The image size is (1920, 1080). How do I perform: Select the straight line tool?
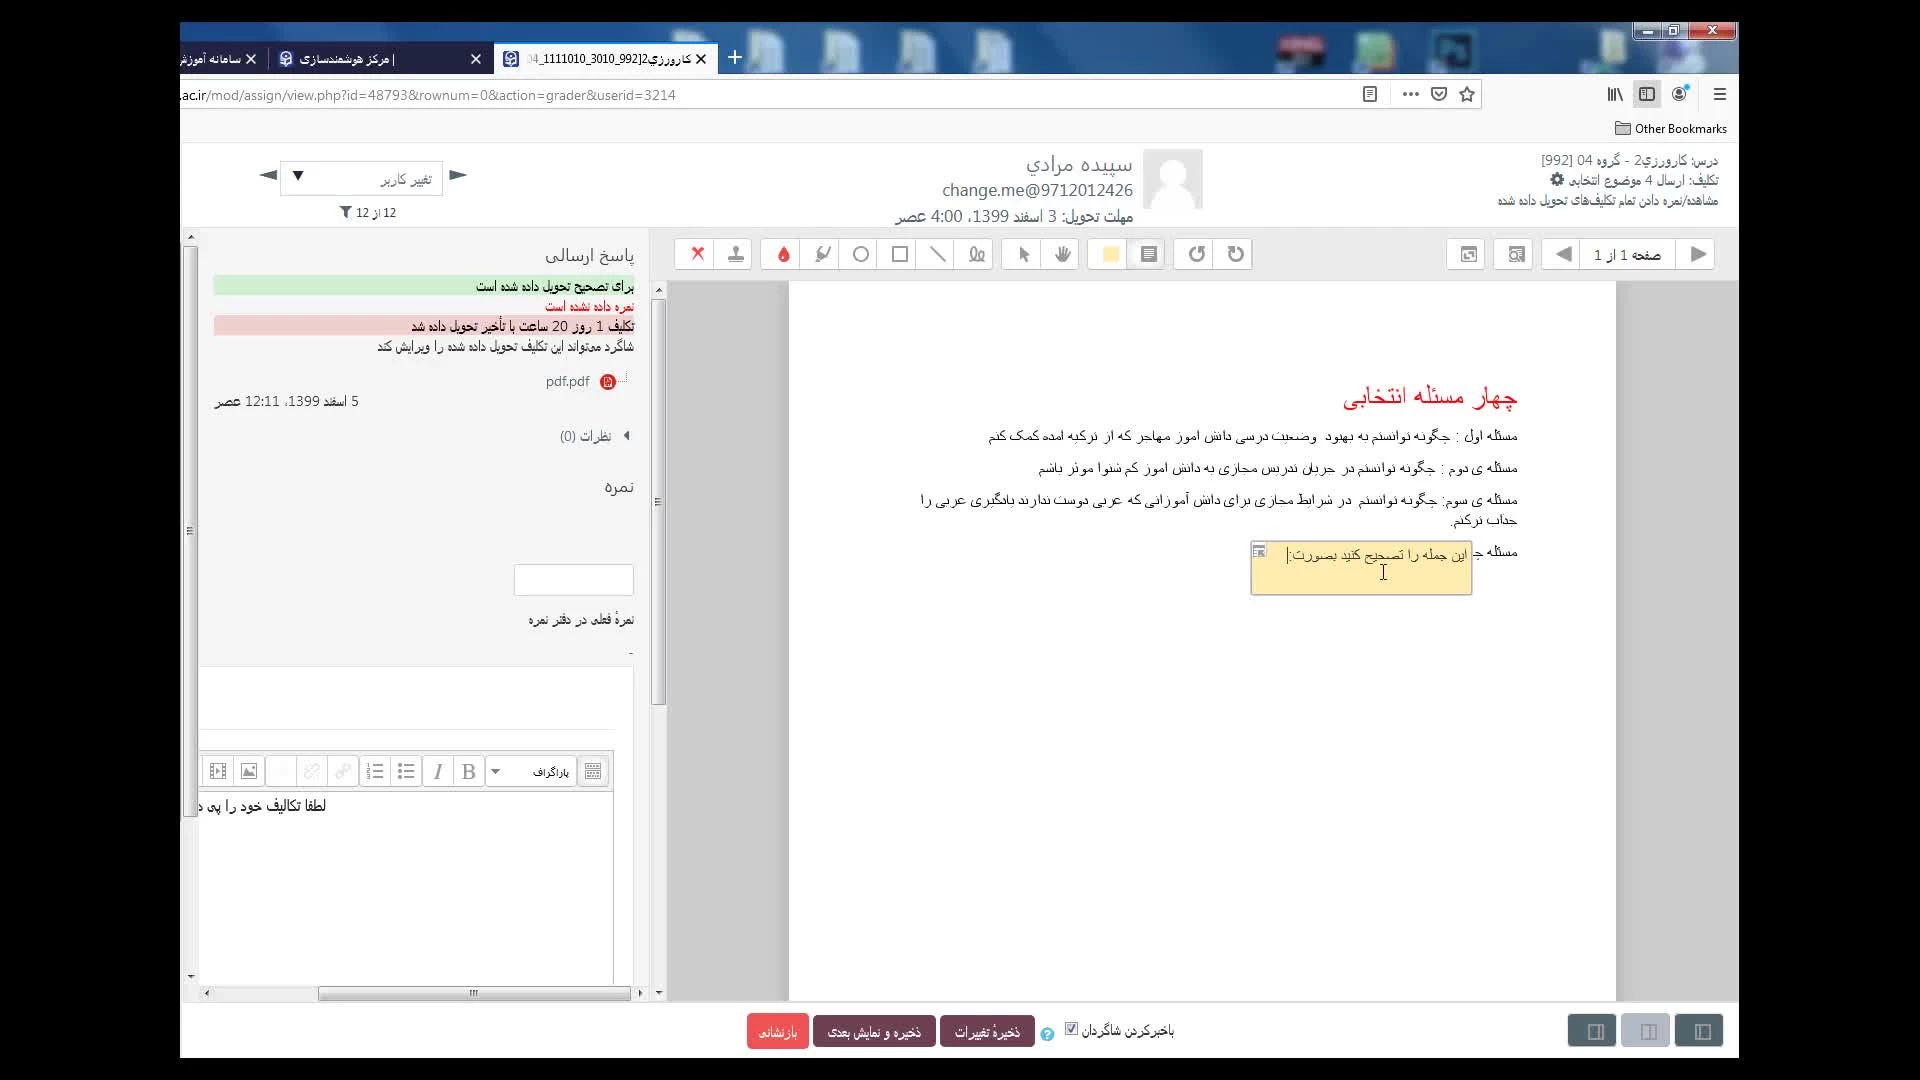tap(938, 255)
